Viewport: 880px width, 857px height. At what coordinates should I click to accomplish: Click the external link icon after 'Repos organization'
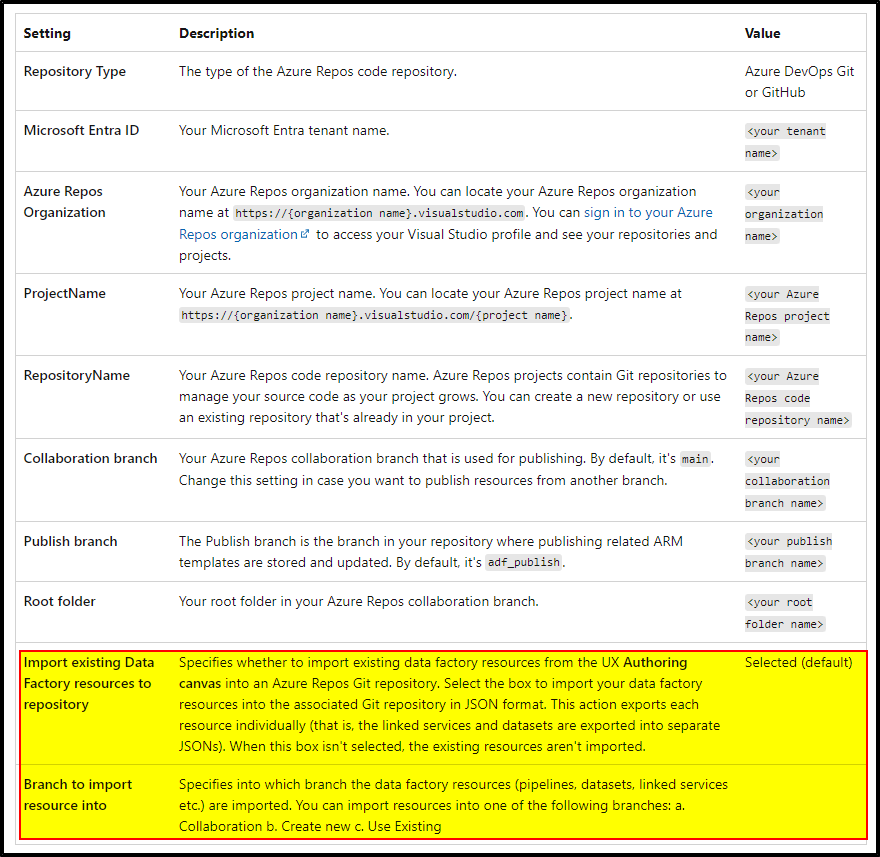point(305,234)
